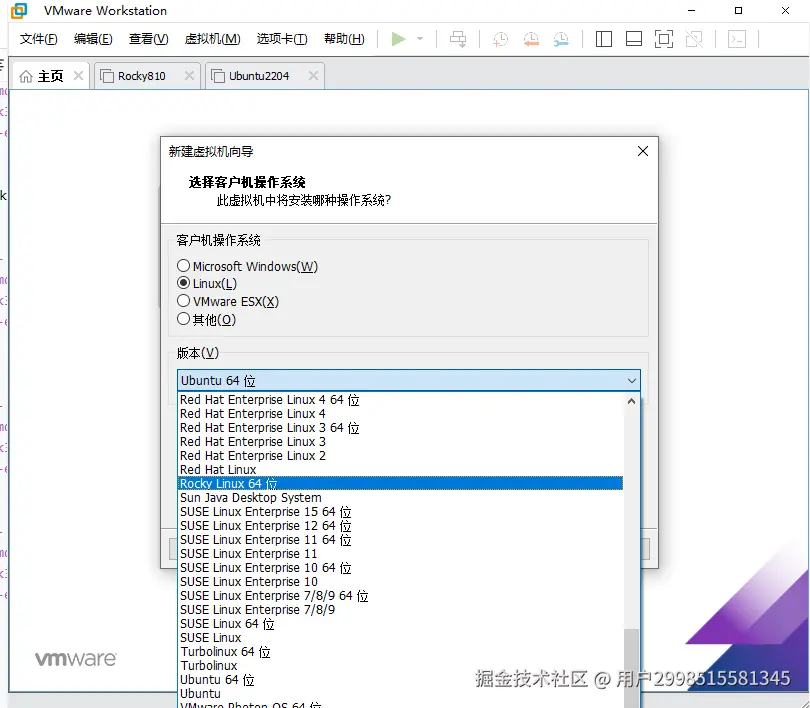The height and width of the screenshot is (708, 810).
Task: Choose Red Hat Linux option
Action: point(400,469)
